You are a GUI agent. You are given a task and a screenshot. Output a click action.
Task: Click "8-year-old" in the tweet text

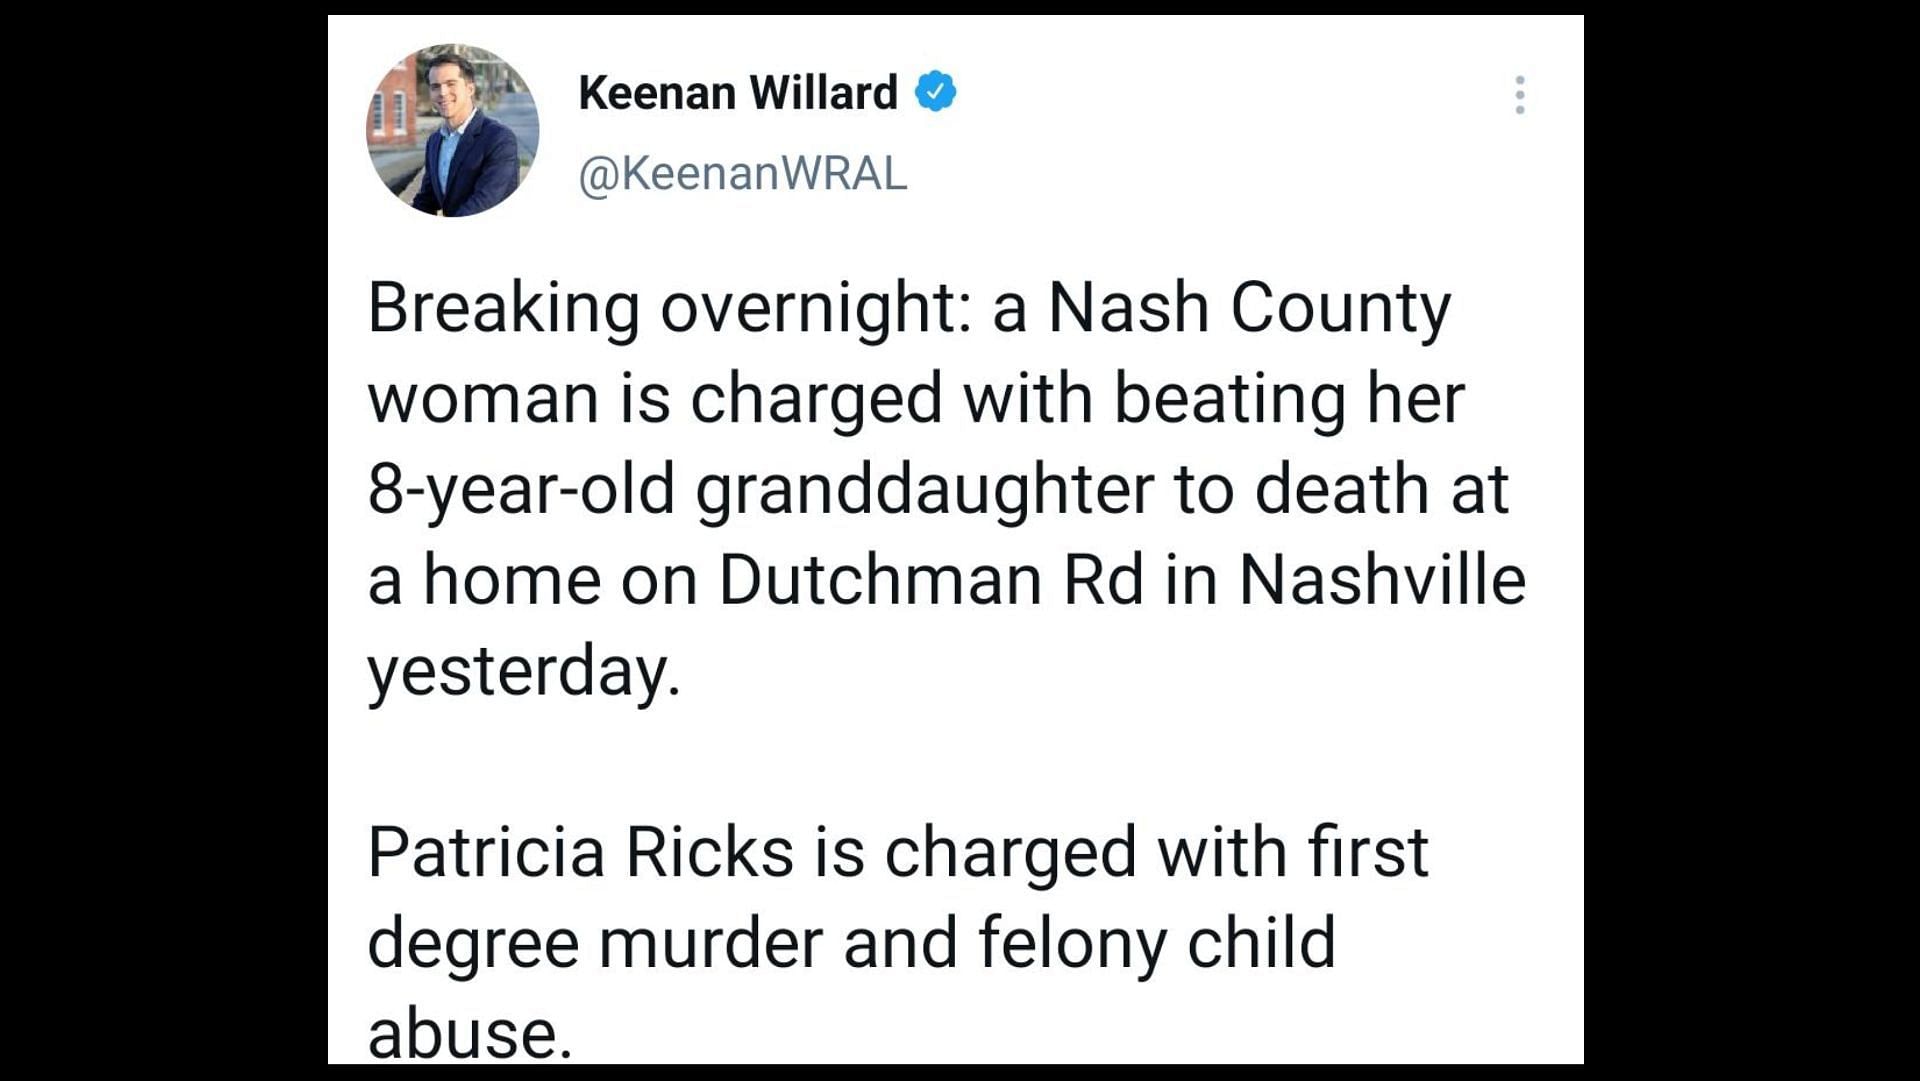(x=520, y=490)
